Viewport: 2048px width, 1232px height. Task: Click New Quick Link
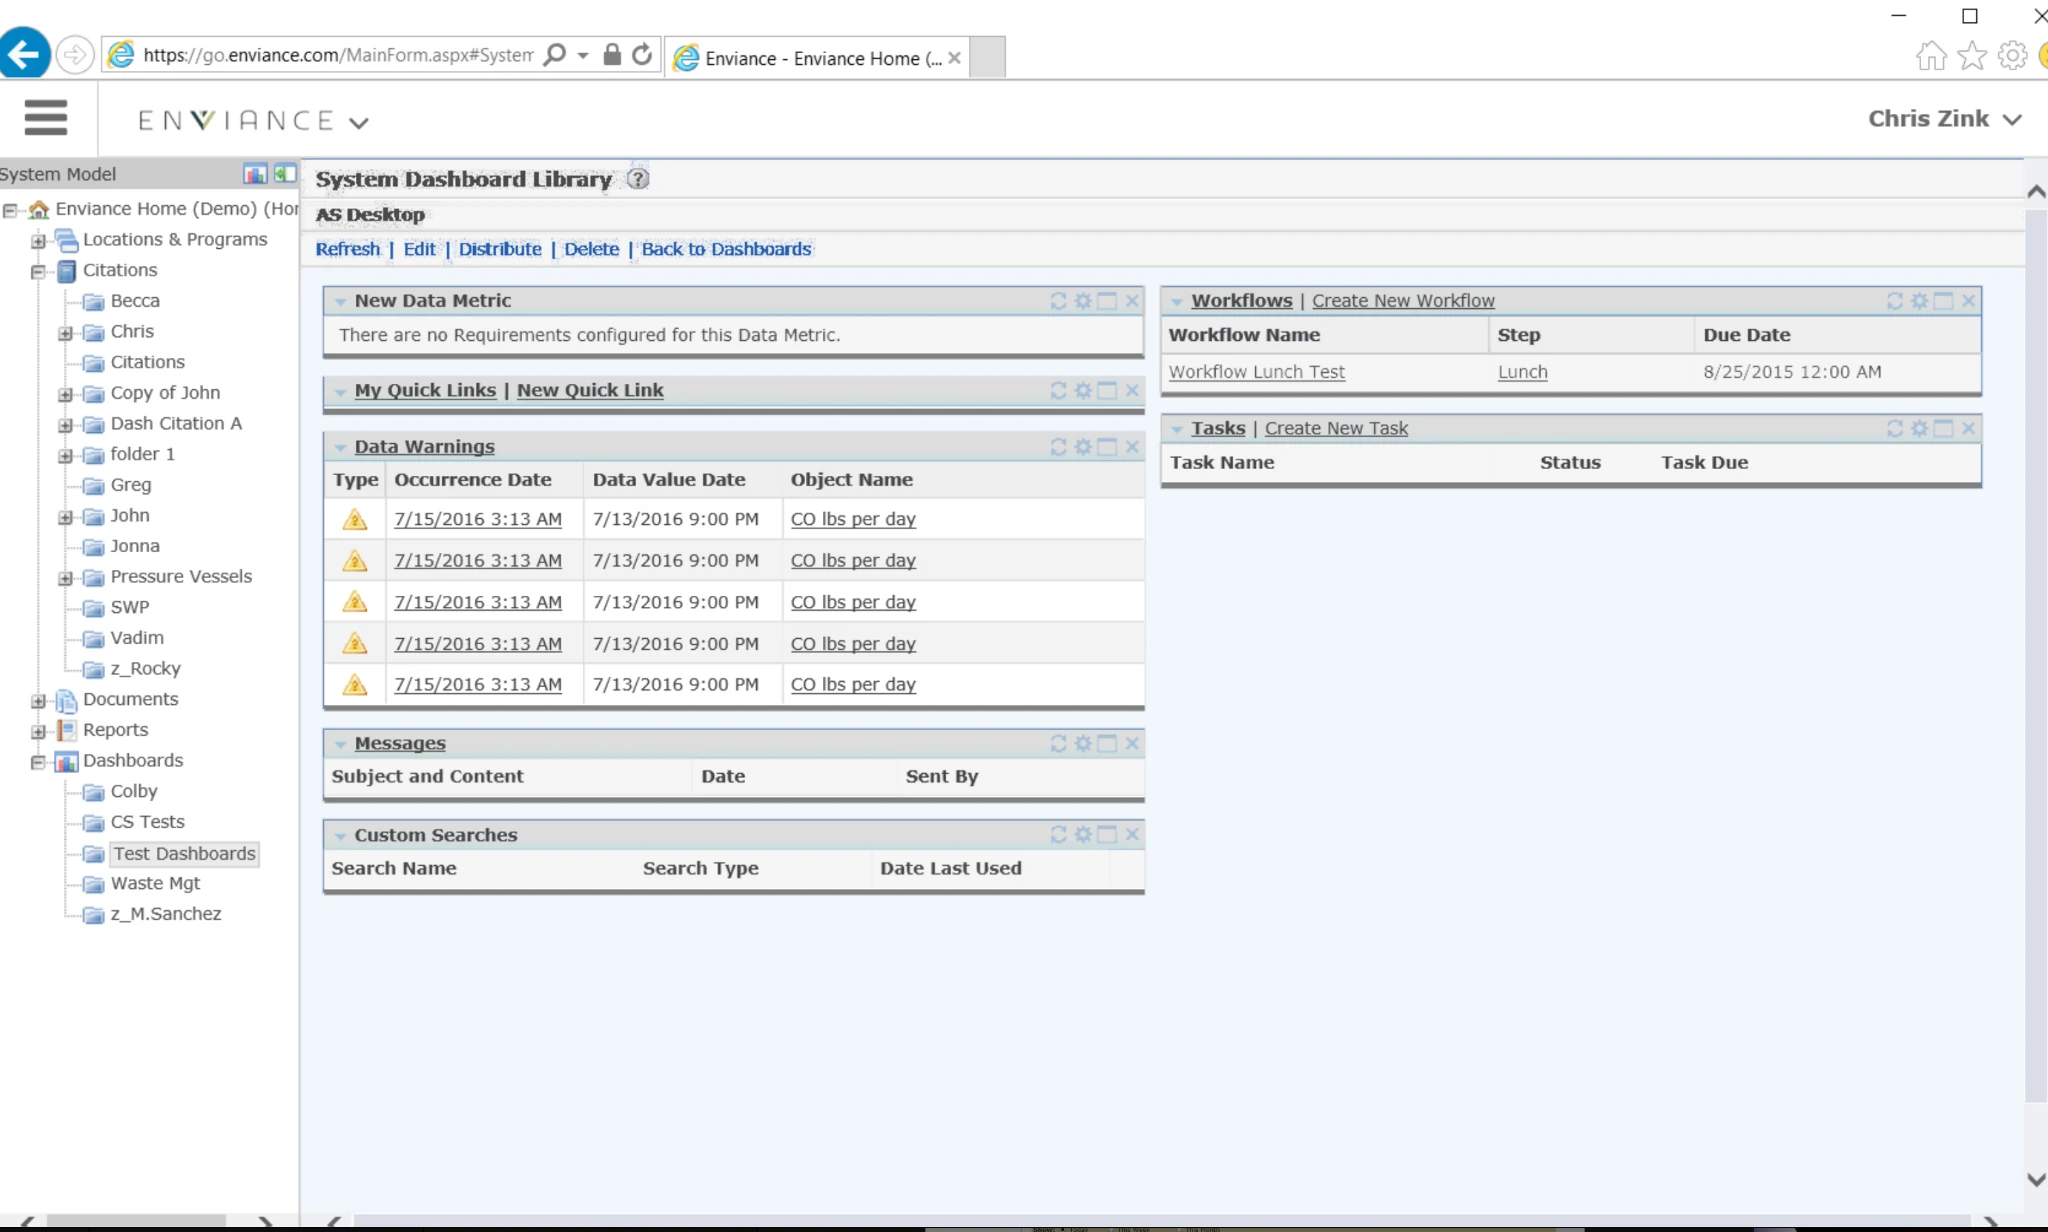(590, 390)
